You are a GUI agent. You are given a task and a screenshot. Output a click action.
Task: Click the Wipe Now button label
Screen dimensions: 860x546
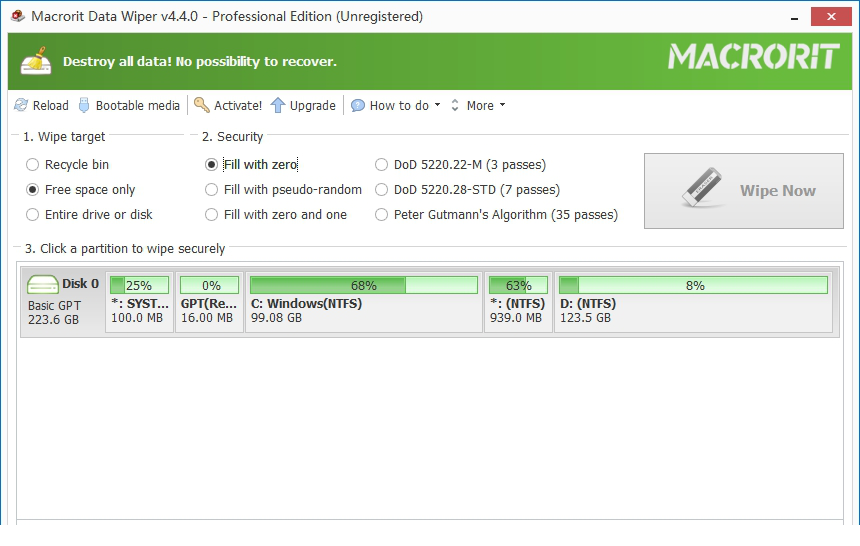pyautogui.click(x=778, y=190)
